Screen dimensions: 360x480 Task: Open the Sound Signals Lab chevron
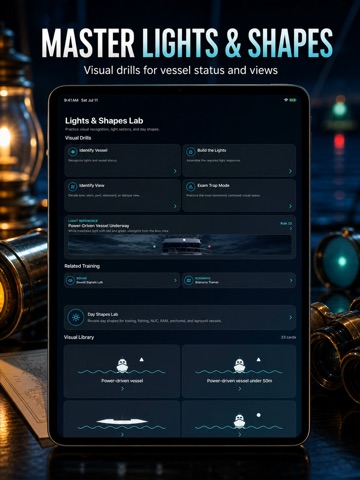point(175,280)
